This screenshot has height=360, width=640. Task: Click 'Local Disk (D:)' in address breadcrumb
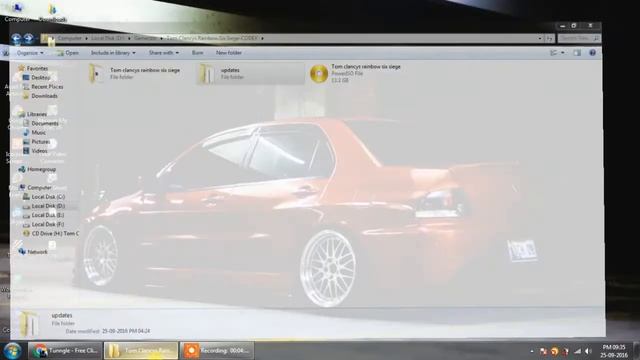click(x=107, y=38)
